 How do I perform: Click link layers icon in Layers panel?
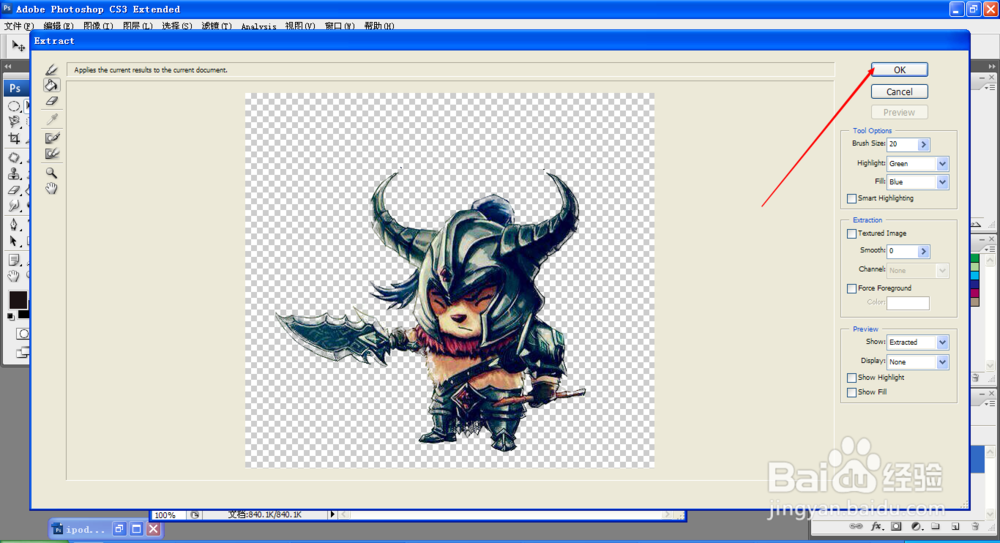coord(857,527)
